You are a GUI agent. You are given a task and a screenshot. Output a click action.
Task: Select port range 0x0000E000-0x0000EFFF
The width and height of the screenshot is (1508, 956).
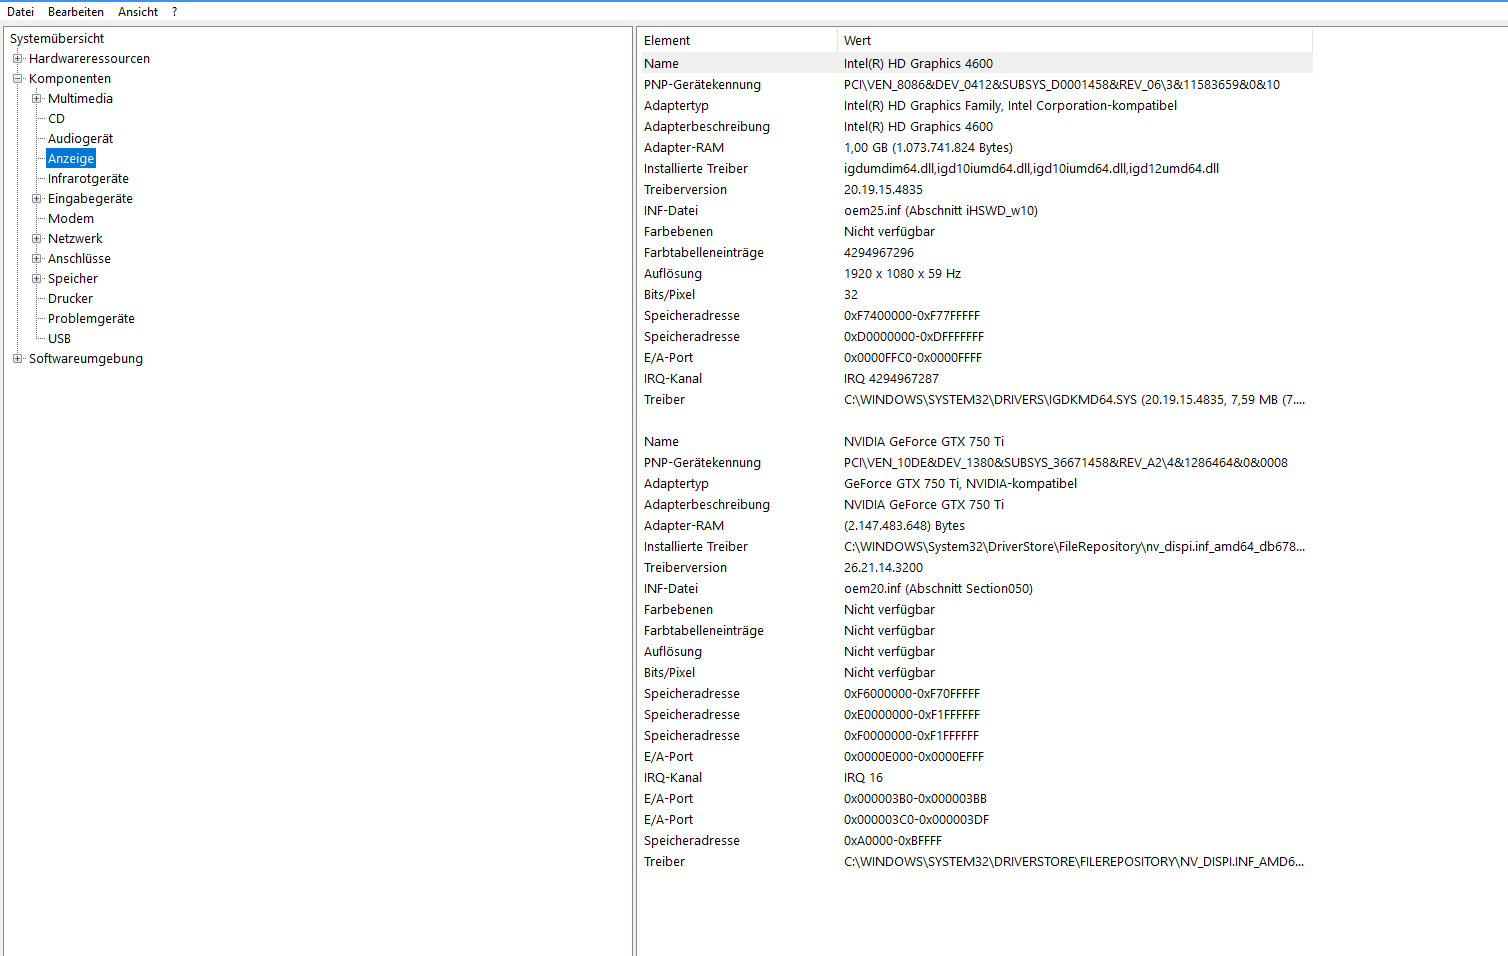[914, 757]
